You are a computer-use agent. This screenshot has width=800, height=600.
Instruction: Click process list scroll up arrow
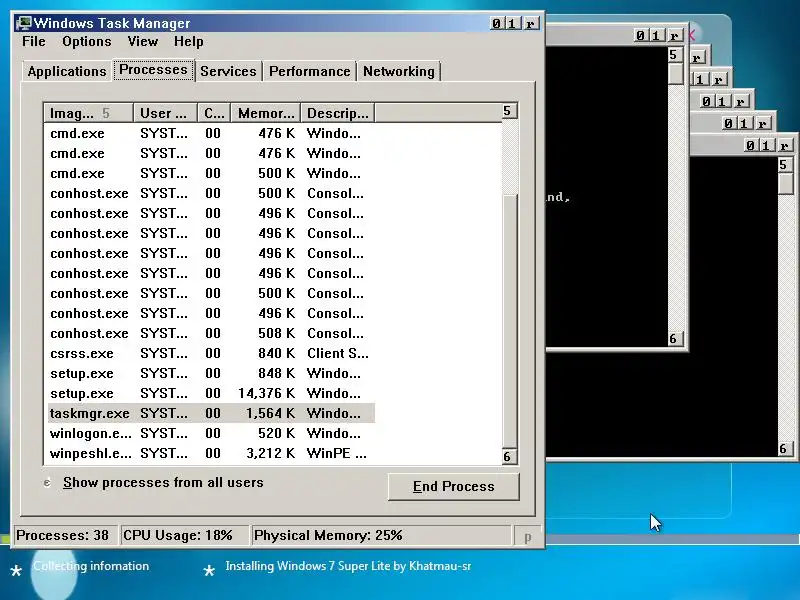(x=510, y=112)
